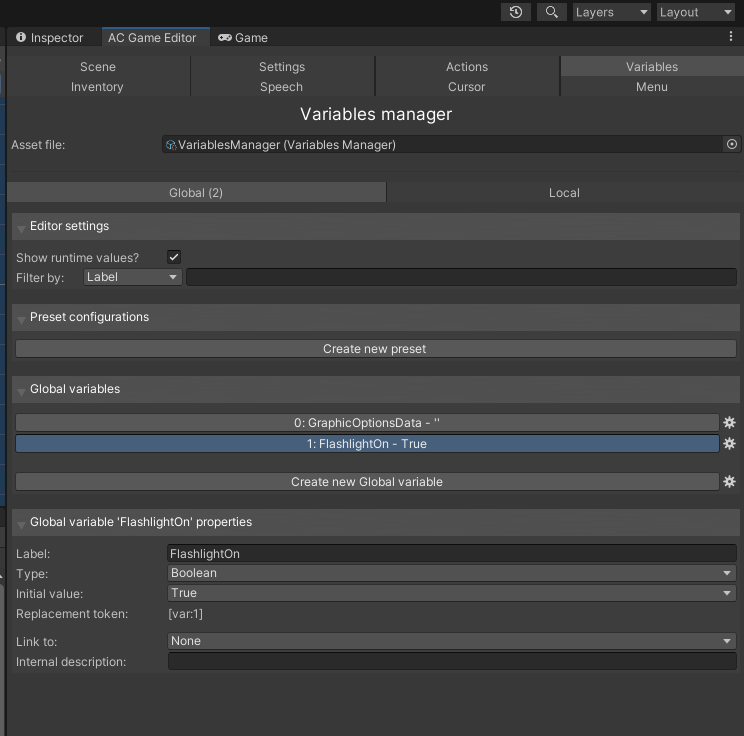Open the Layout dropdown
744x736 pixels.
pos(696,12)
